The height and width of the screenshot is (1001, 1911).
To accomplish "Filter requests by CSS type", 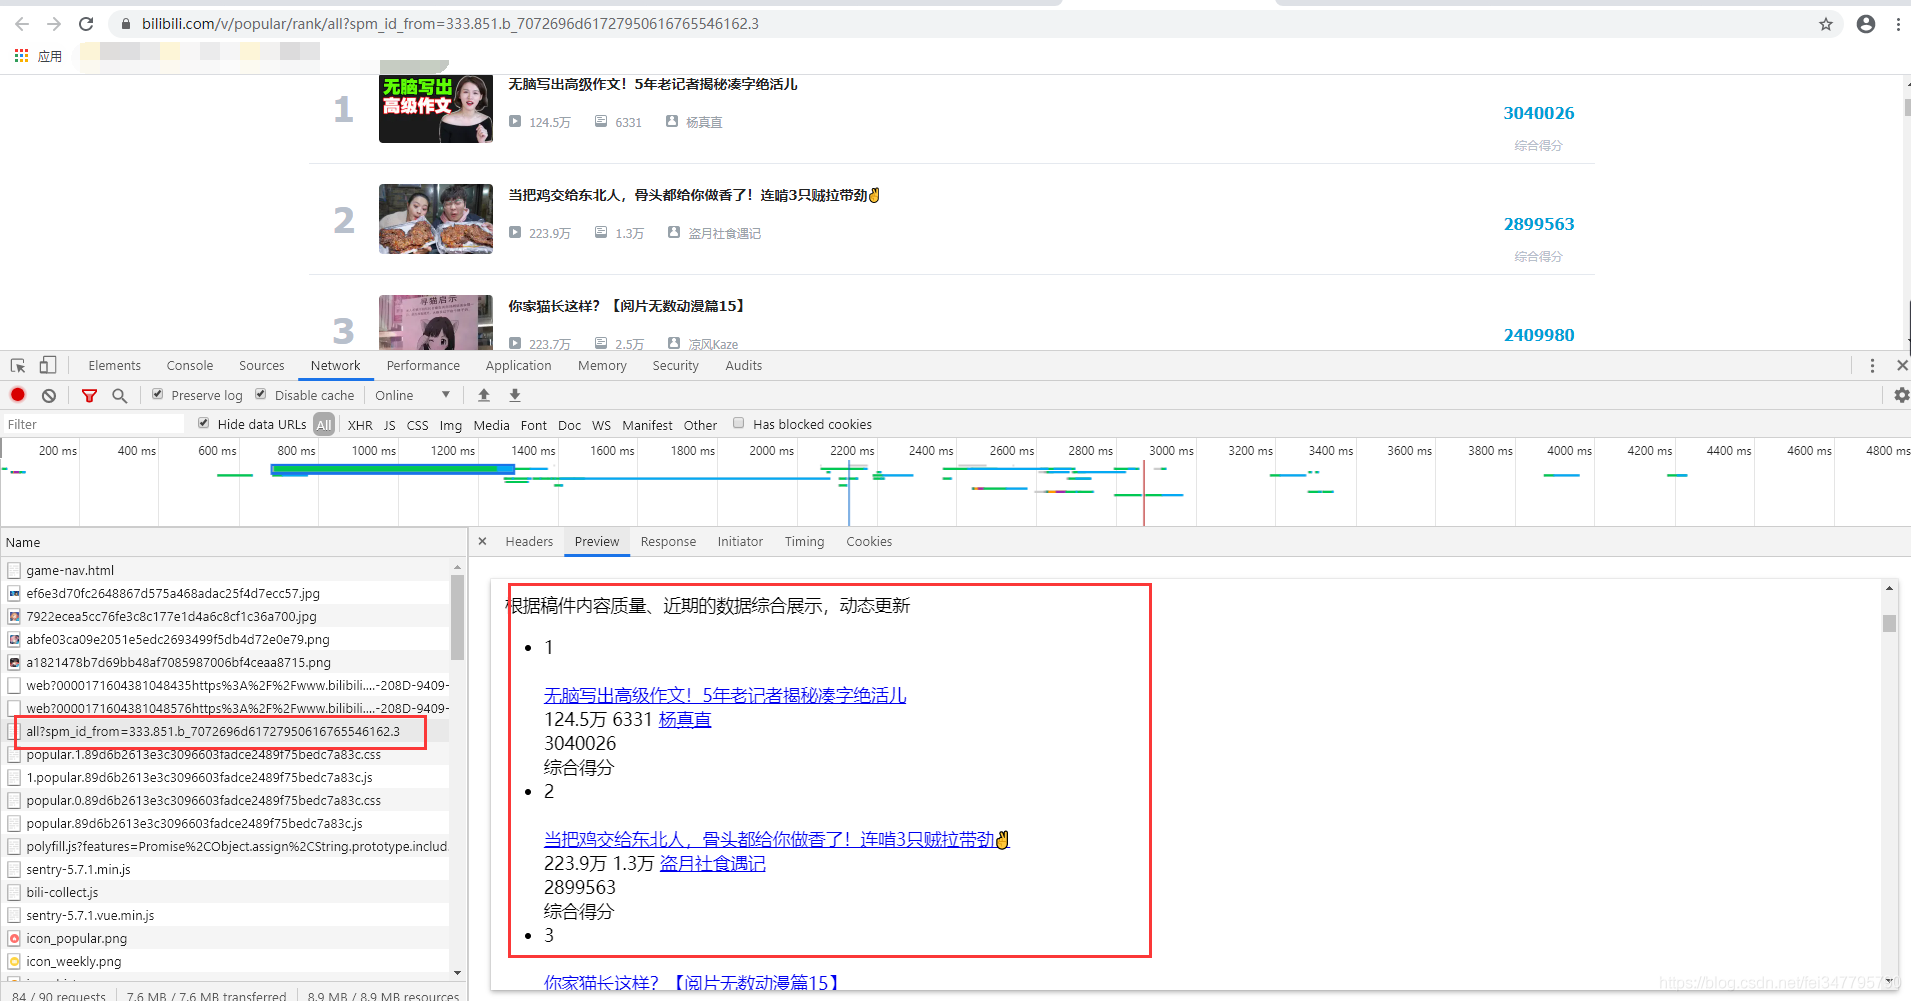I will click(418, 425).
